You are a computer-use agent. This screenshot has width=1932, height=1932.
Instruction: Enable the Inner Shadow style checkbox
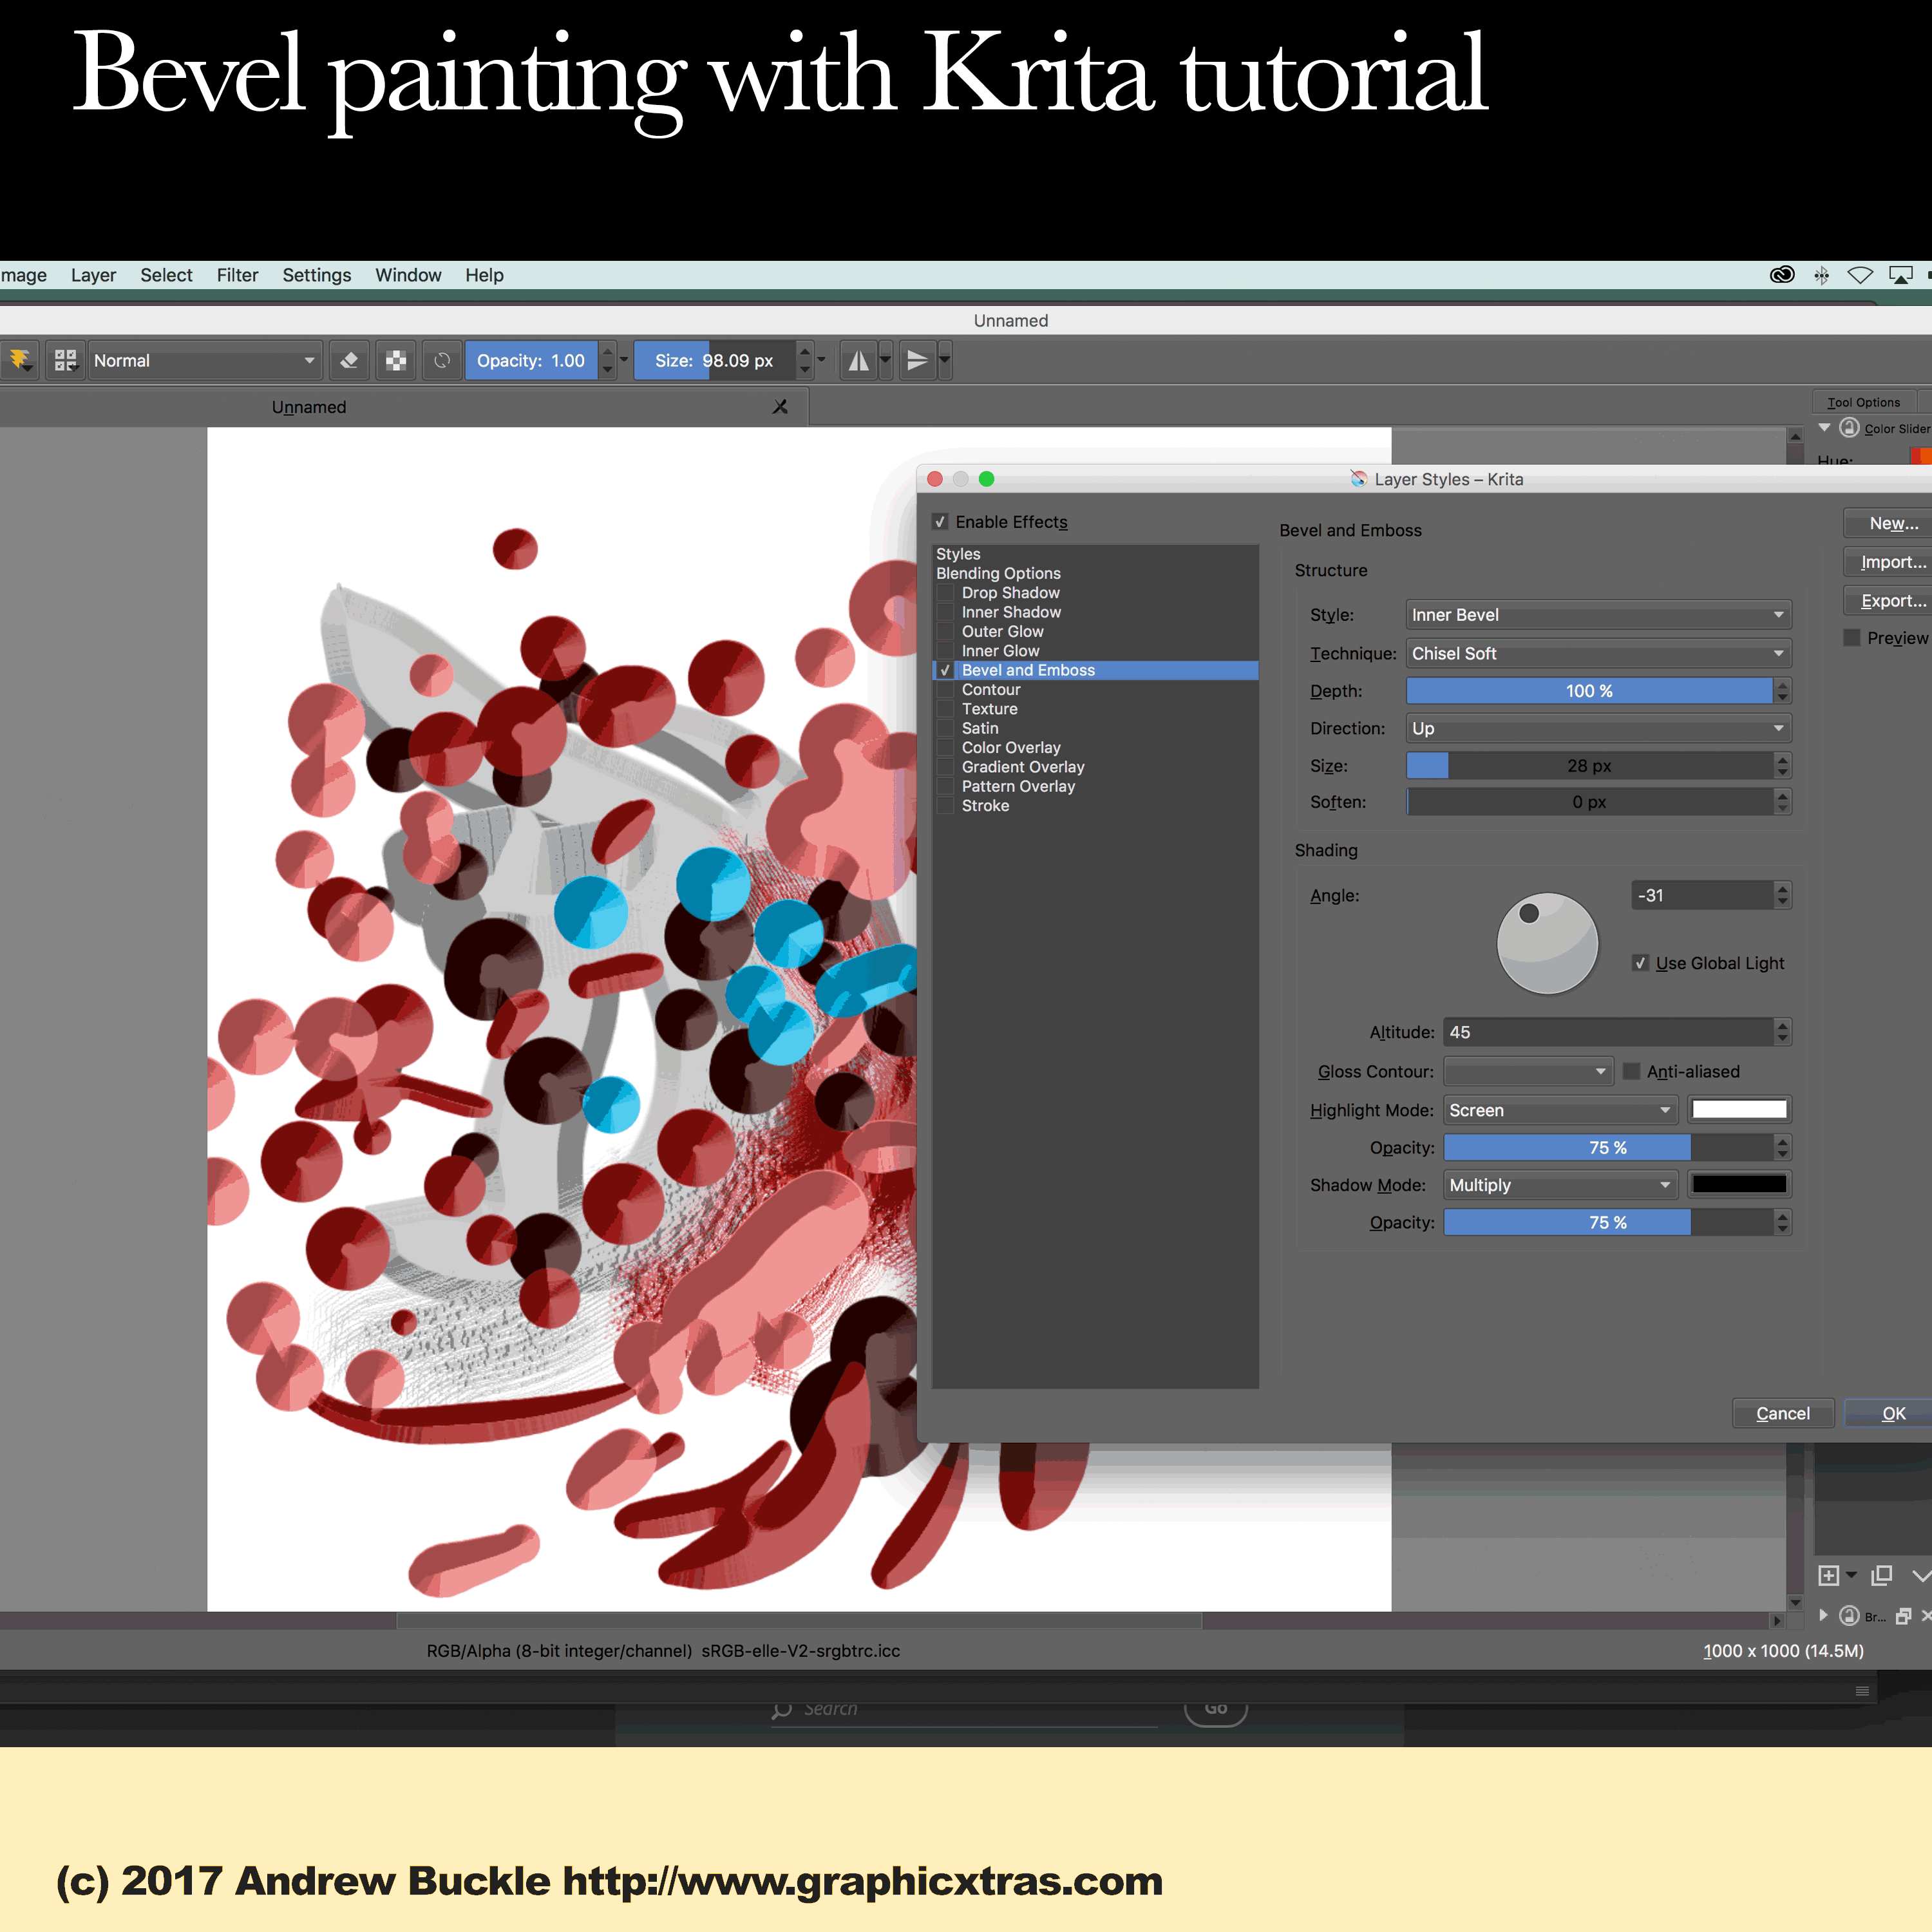[x=945, y=612]
